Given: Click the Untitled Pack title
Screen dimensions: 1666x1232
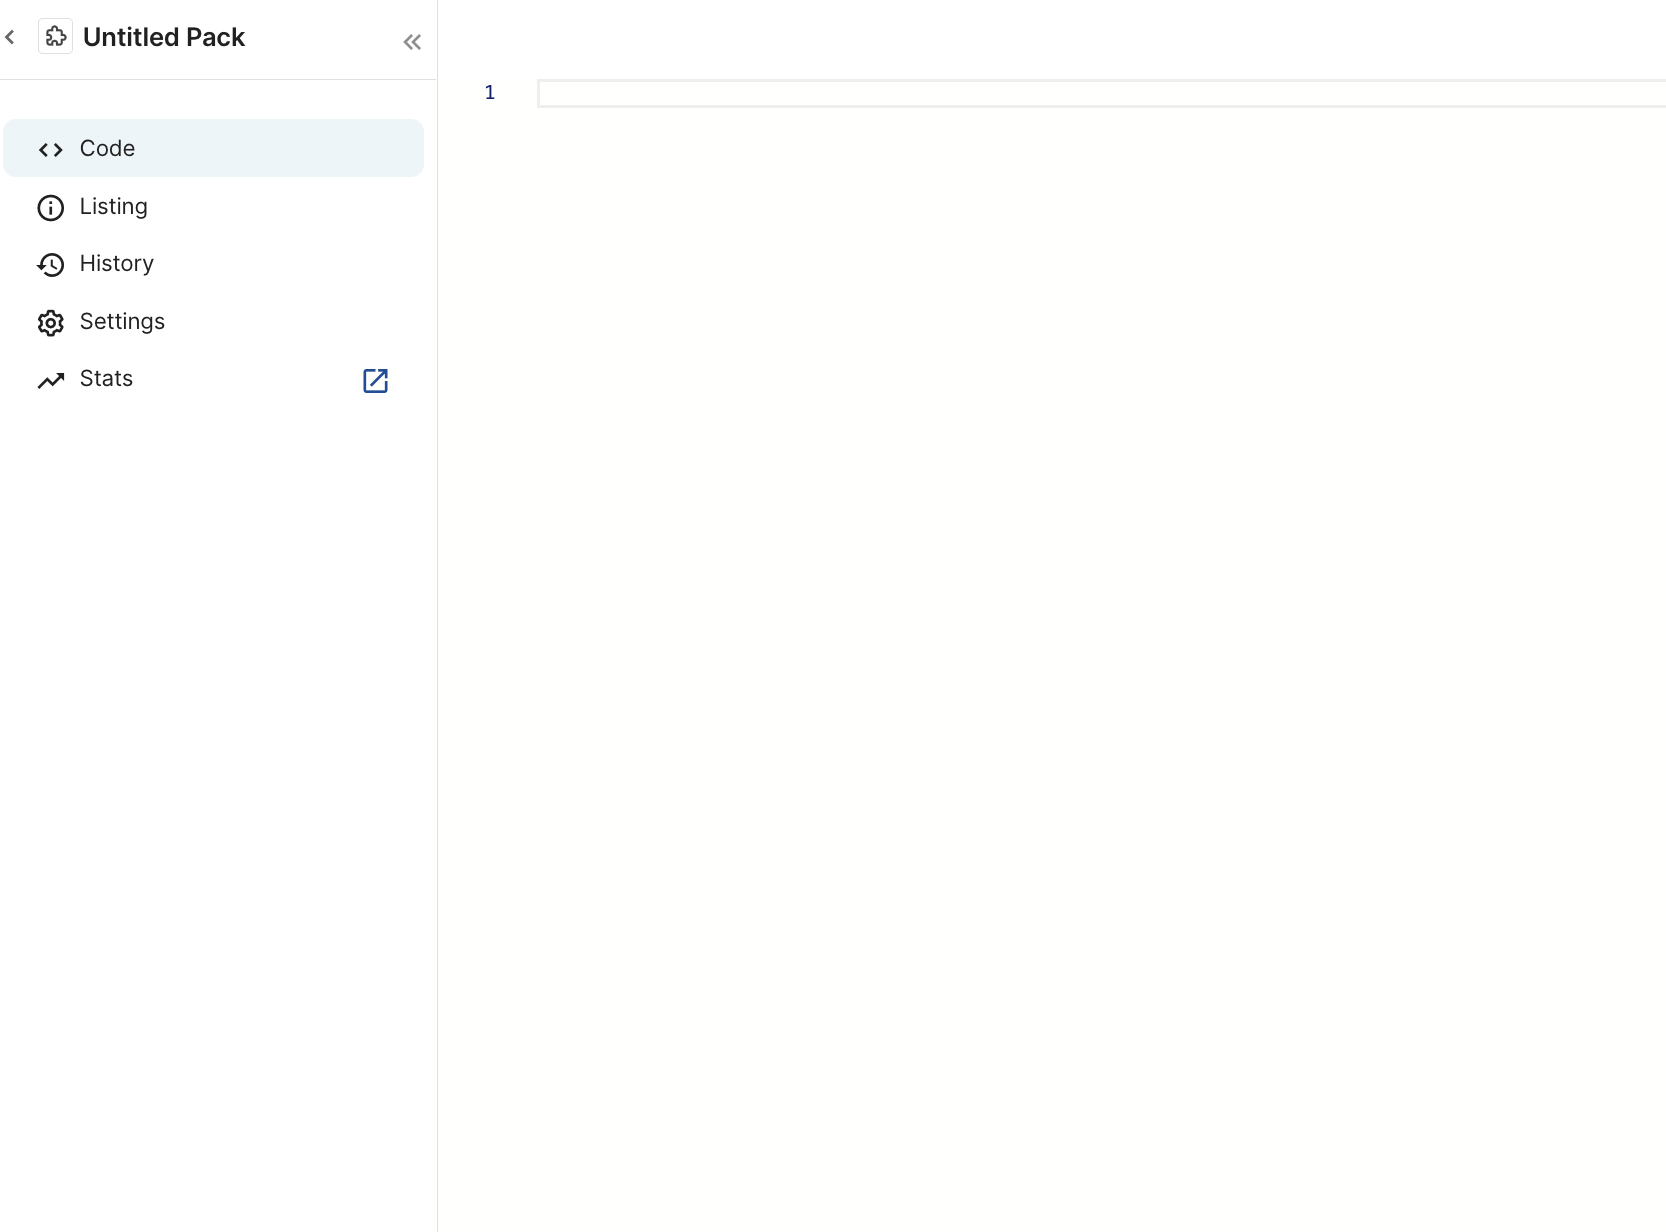Looking at the screenshot, I should pos(164,37).
